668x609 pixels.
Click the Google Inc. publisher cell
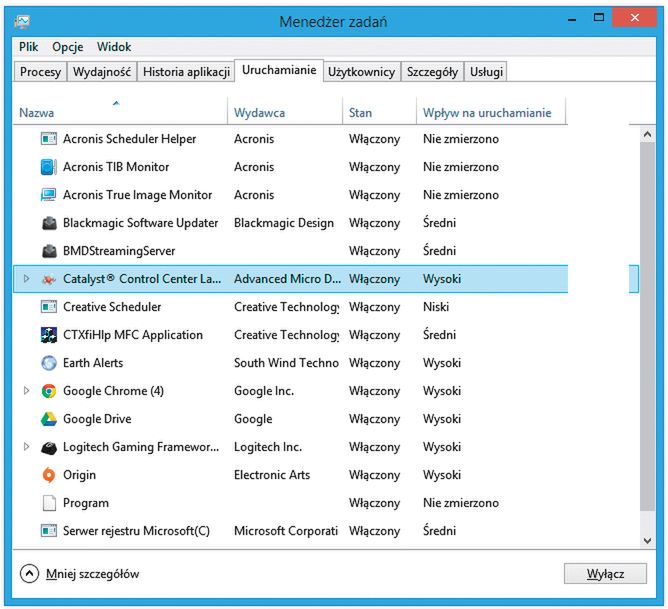tap(264, 391)
